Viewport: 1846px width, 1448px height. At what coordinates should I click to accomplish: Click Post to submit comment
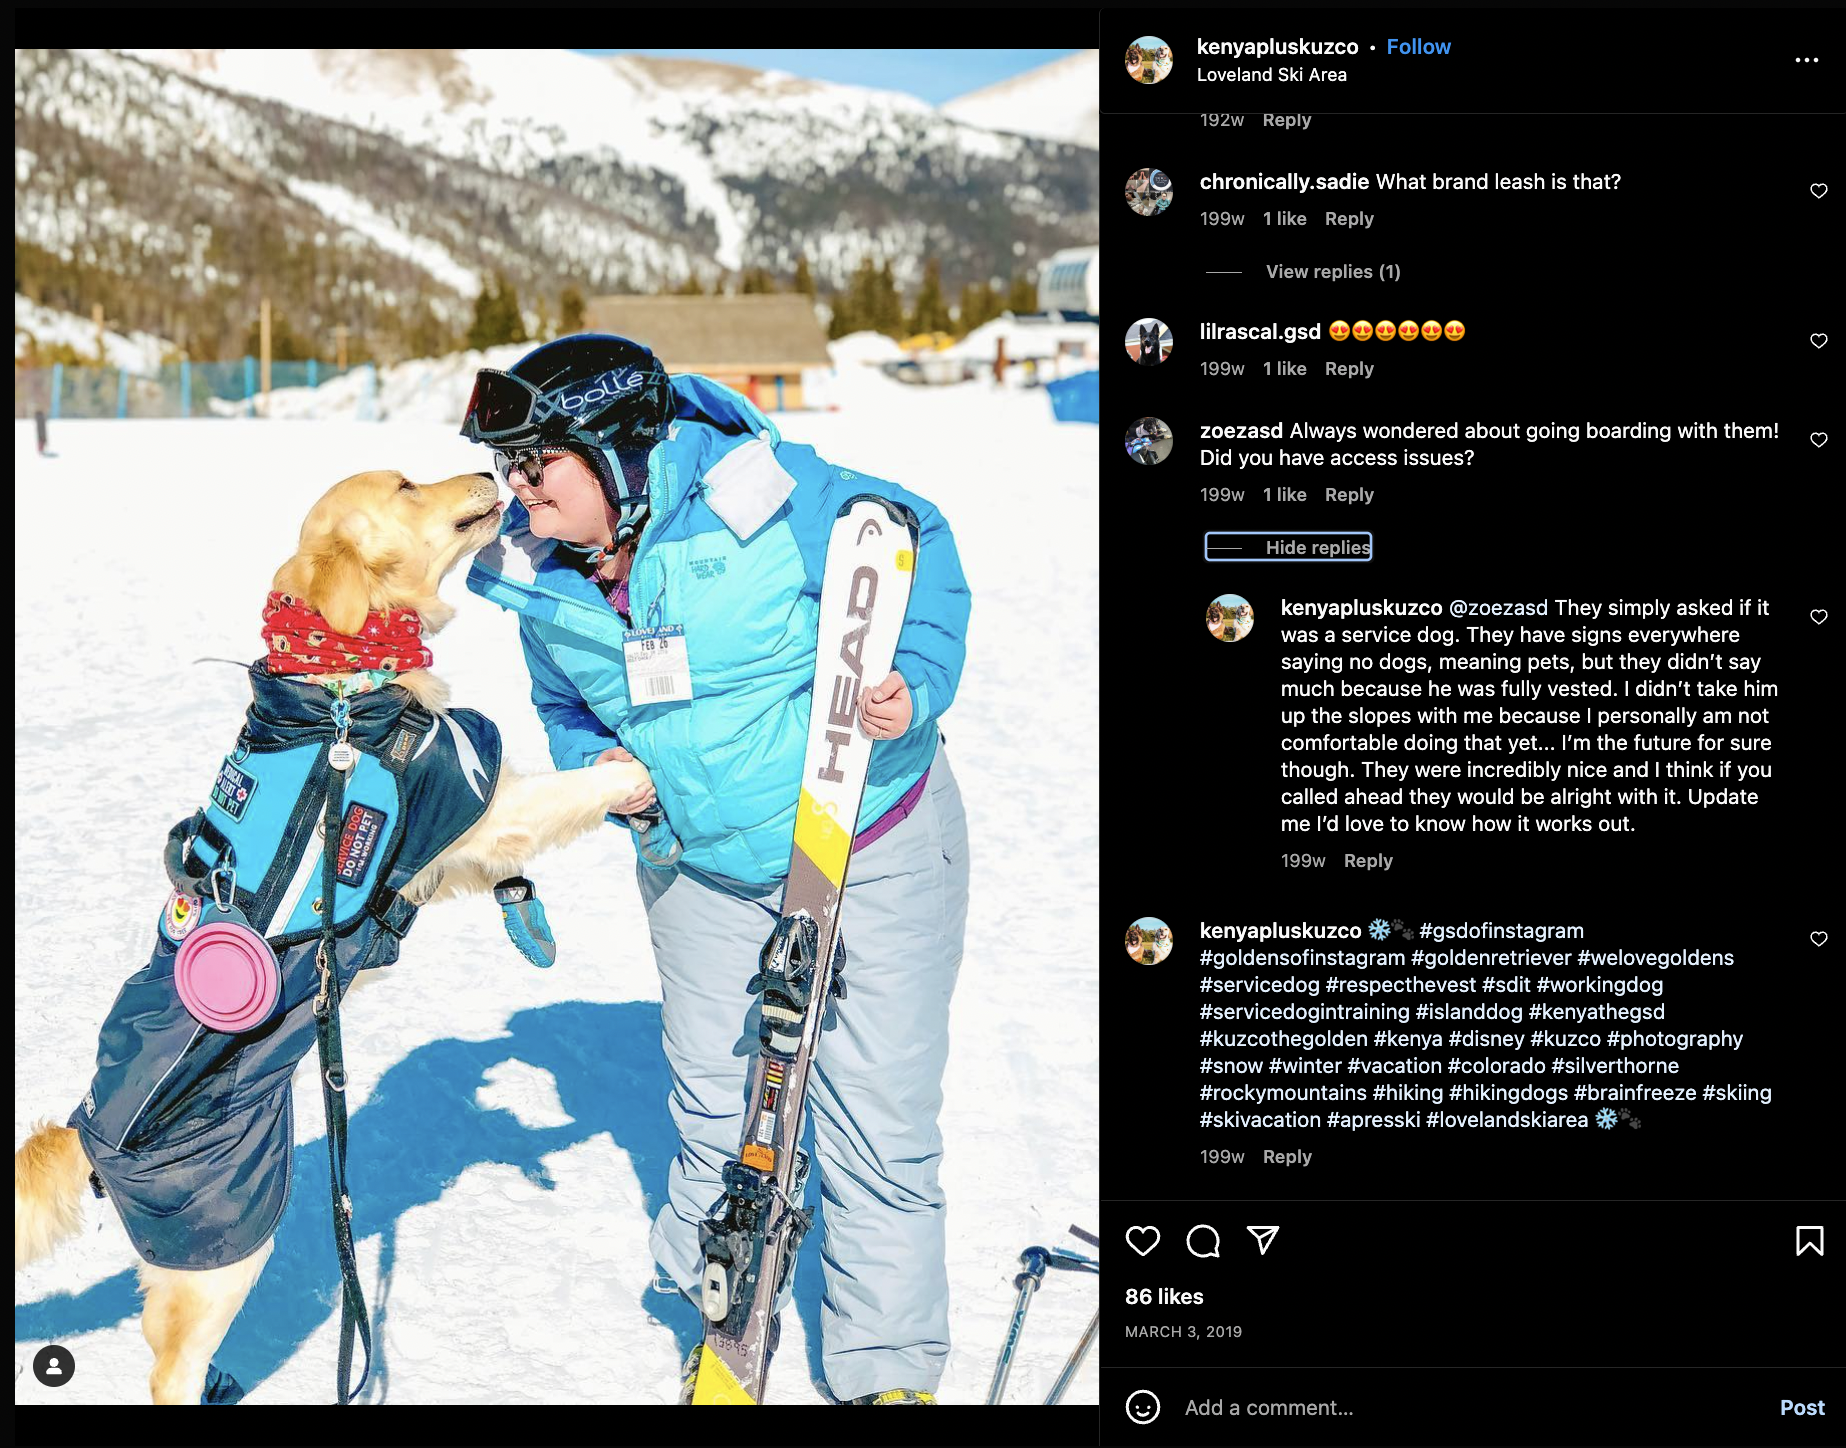[x=1802, y=1408]
